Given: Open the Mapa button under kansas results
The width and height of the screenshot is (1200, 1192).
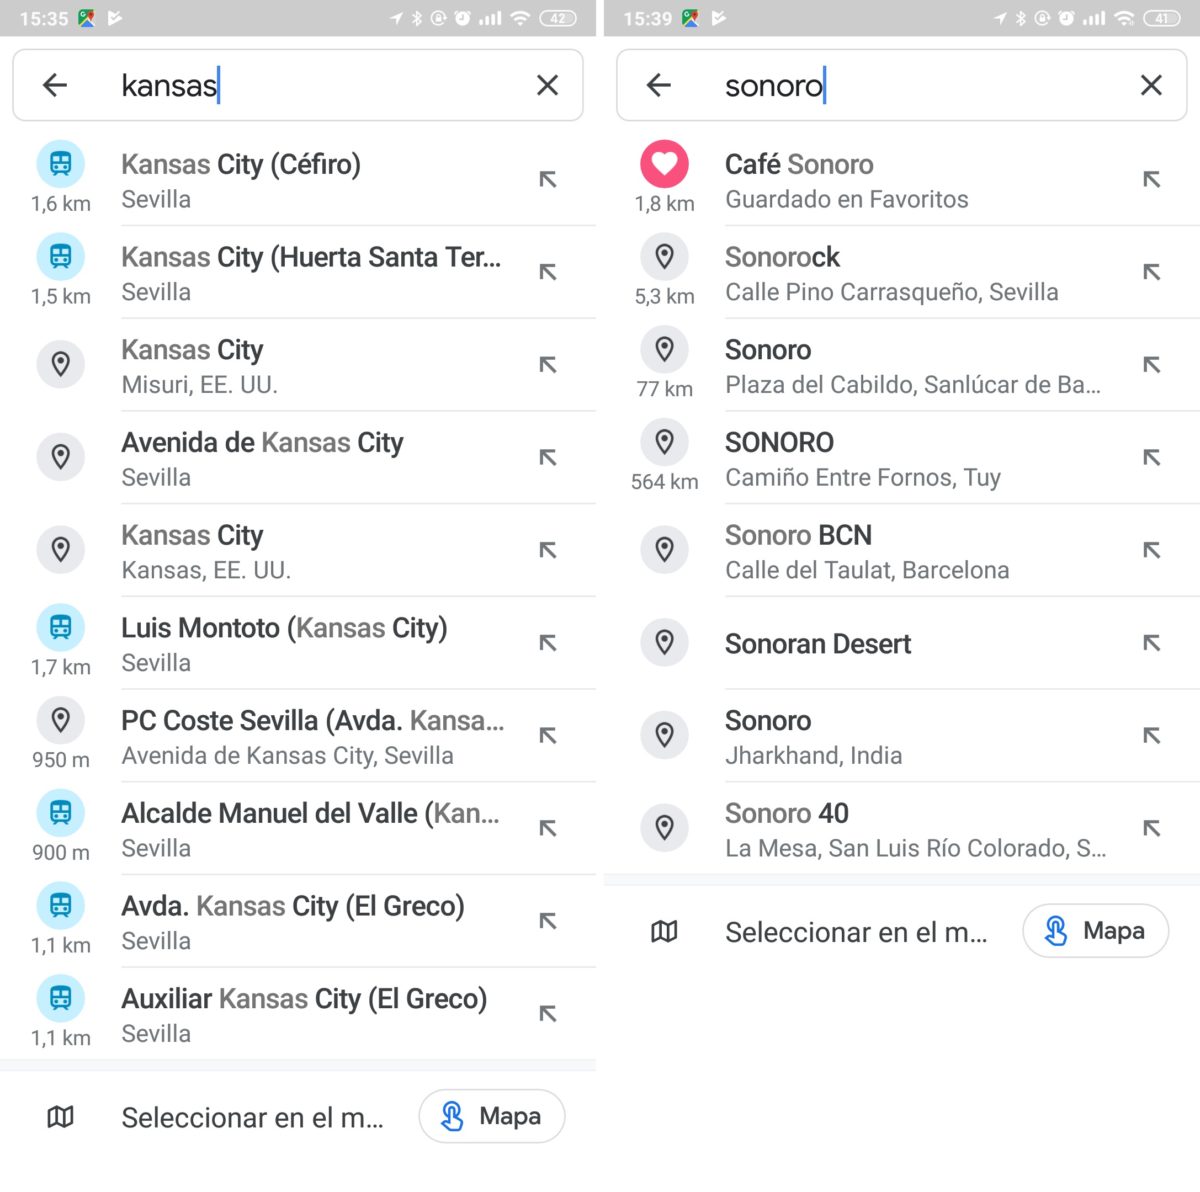Looking at the screenshot, I should [x=492, y=1116].
